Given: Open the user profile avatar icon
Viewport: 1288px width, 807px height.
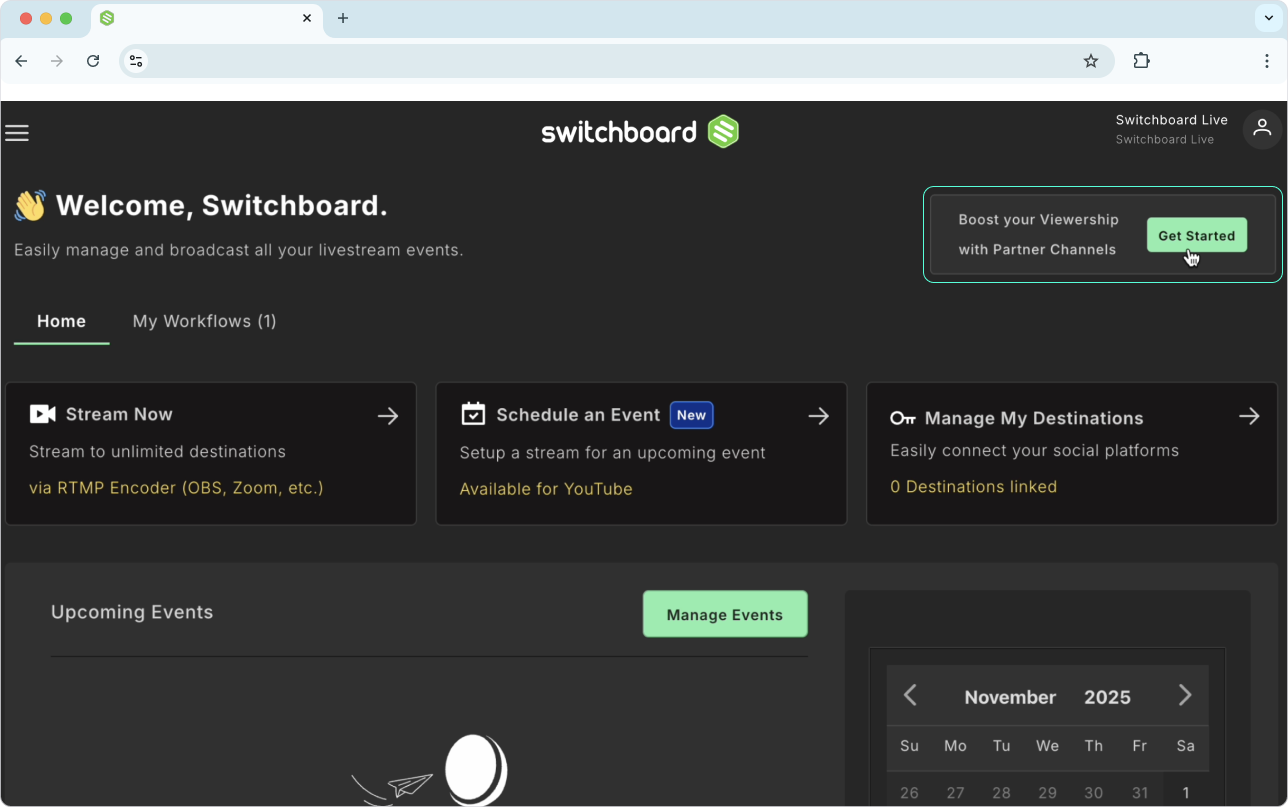Looking at the screenshot, I should [1262, 129].
